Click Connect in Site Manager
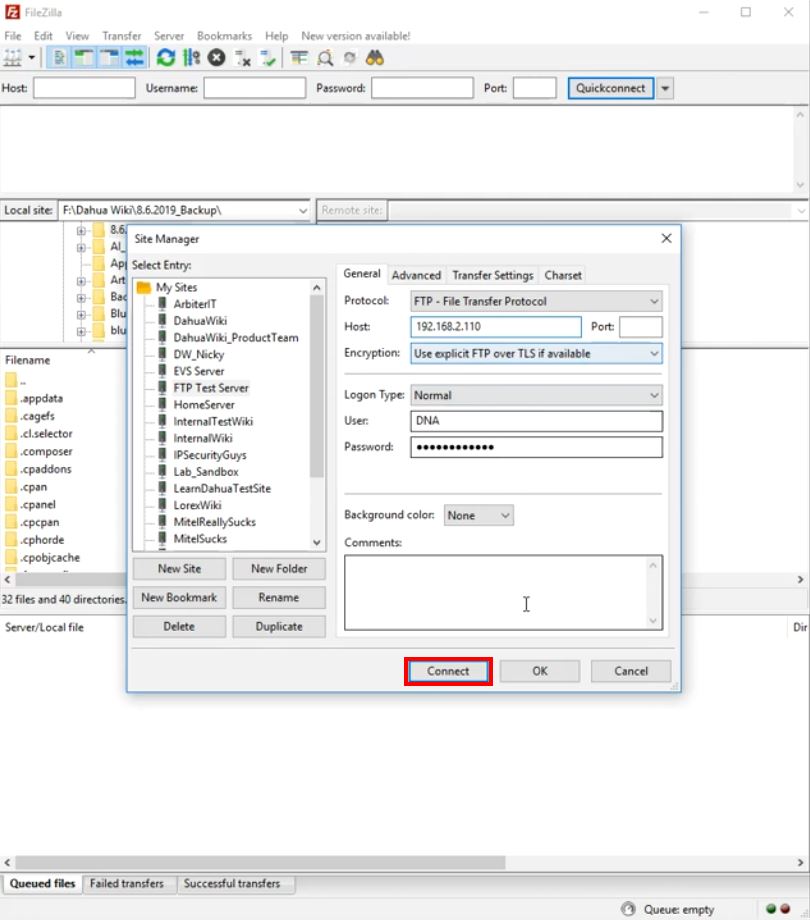Screen dimensions: 810x920 pyautogui.click(x=448, y=671)
